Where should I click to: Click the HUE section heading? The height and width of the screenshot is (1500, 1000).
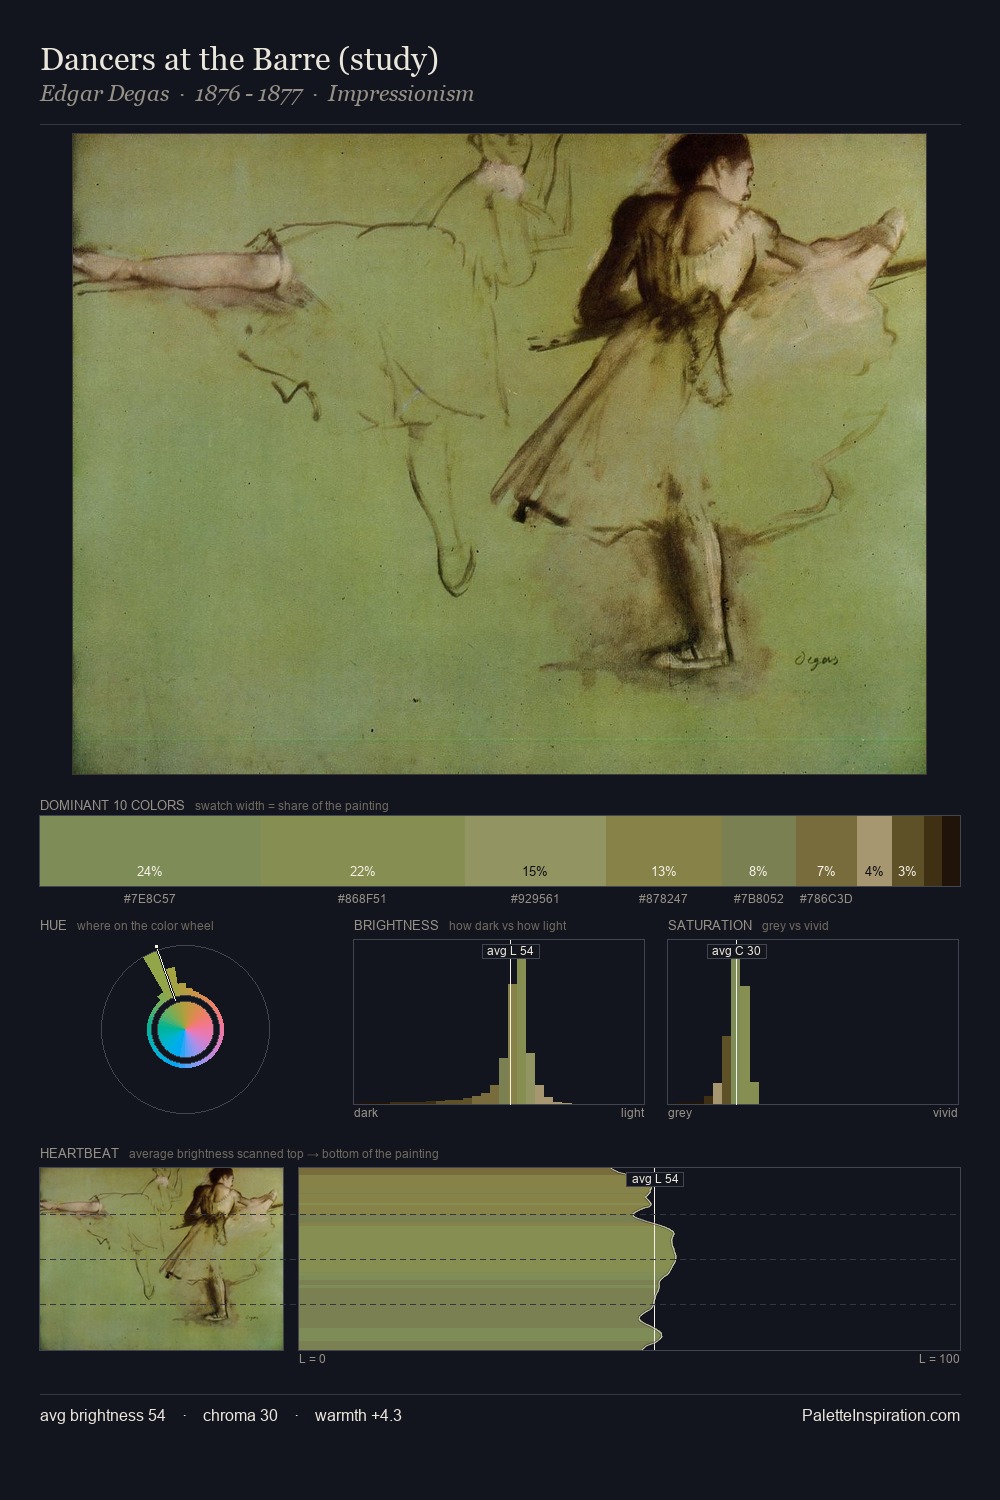(53, 925)
